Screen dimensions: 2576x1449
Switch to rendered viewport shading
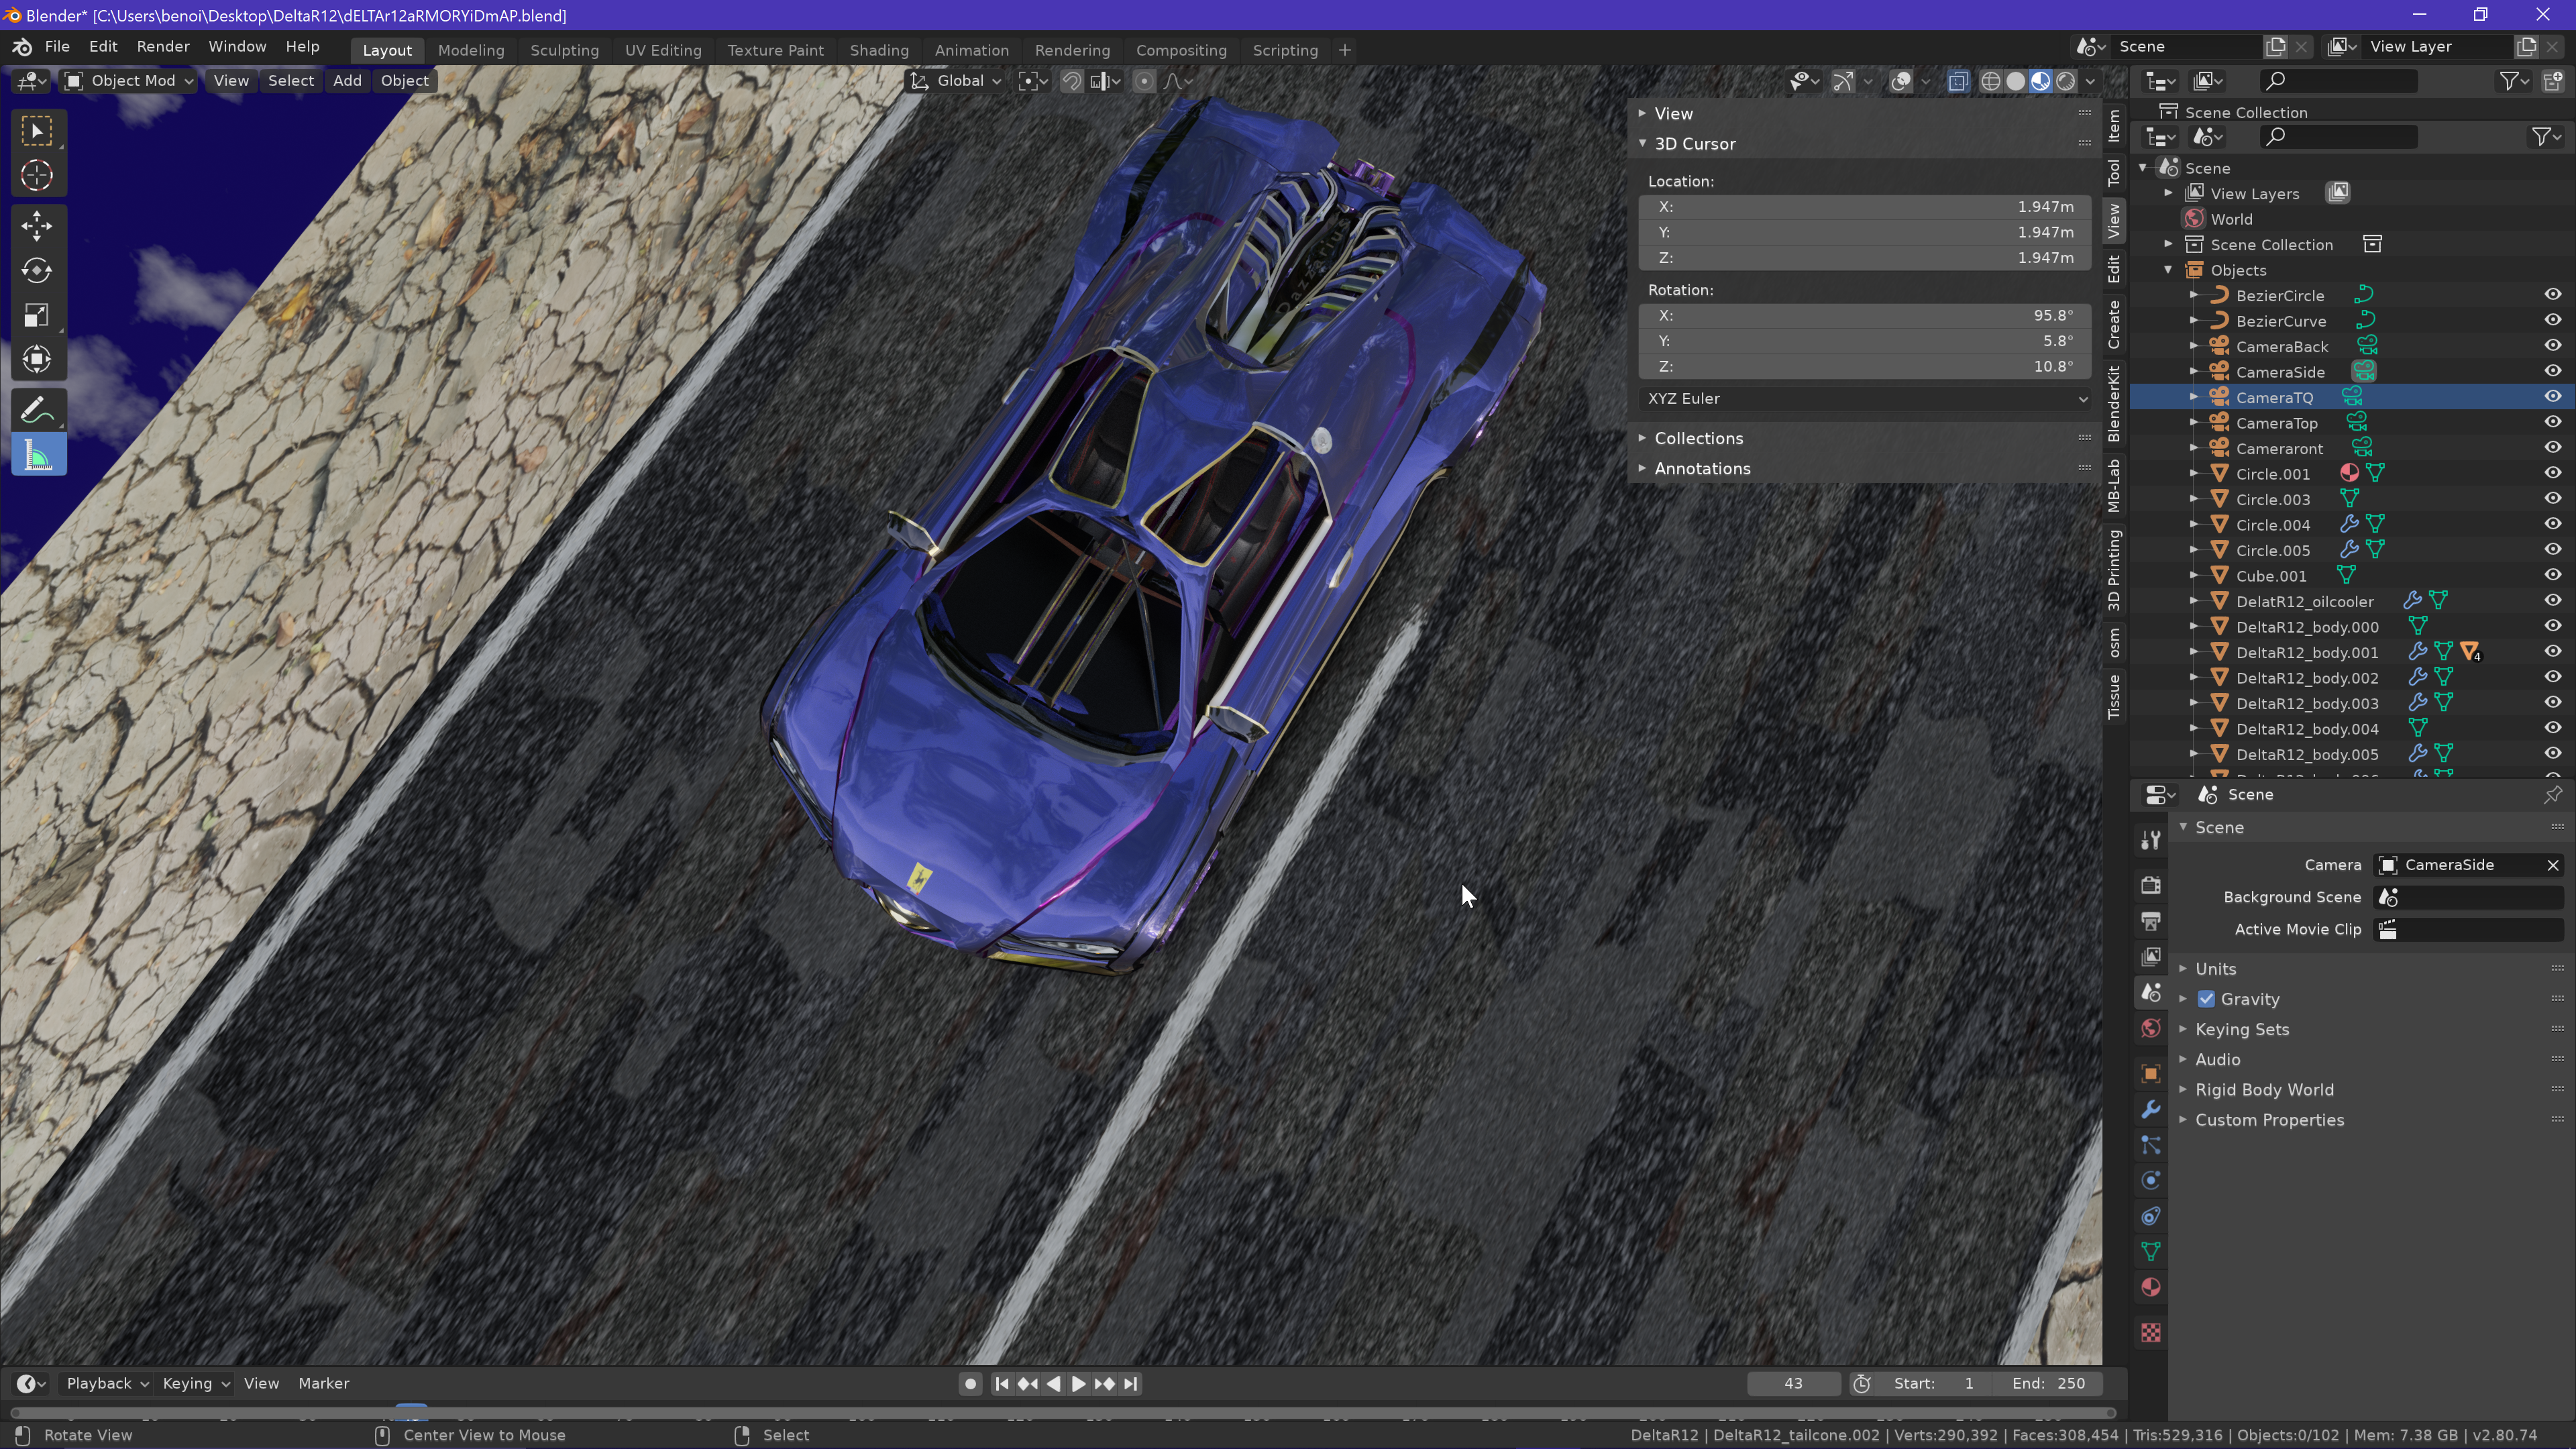tap(2065, 81)
